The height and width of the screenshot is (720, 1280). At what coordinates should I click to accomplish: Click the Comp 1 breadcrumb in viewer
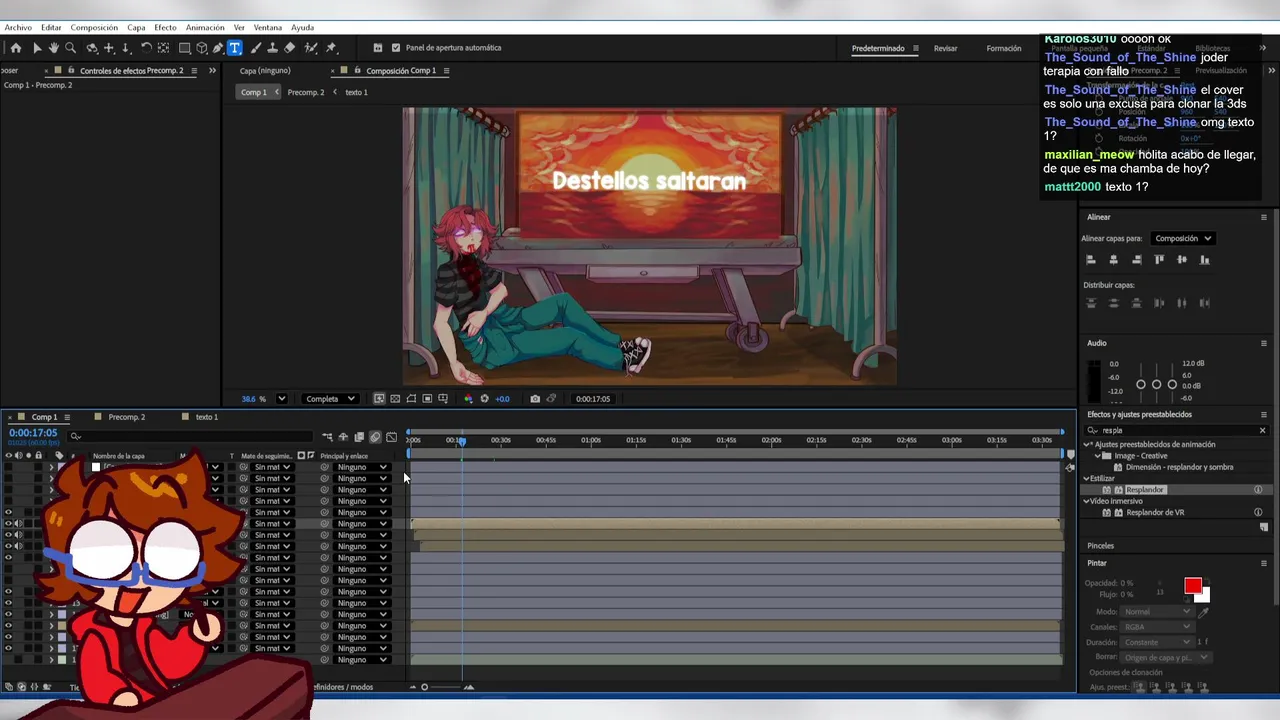(254, 92)
